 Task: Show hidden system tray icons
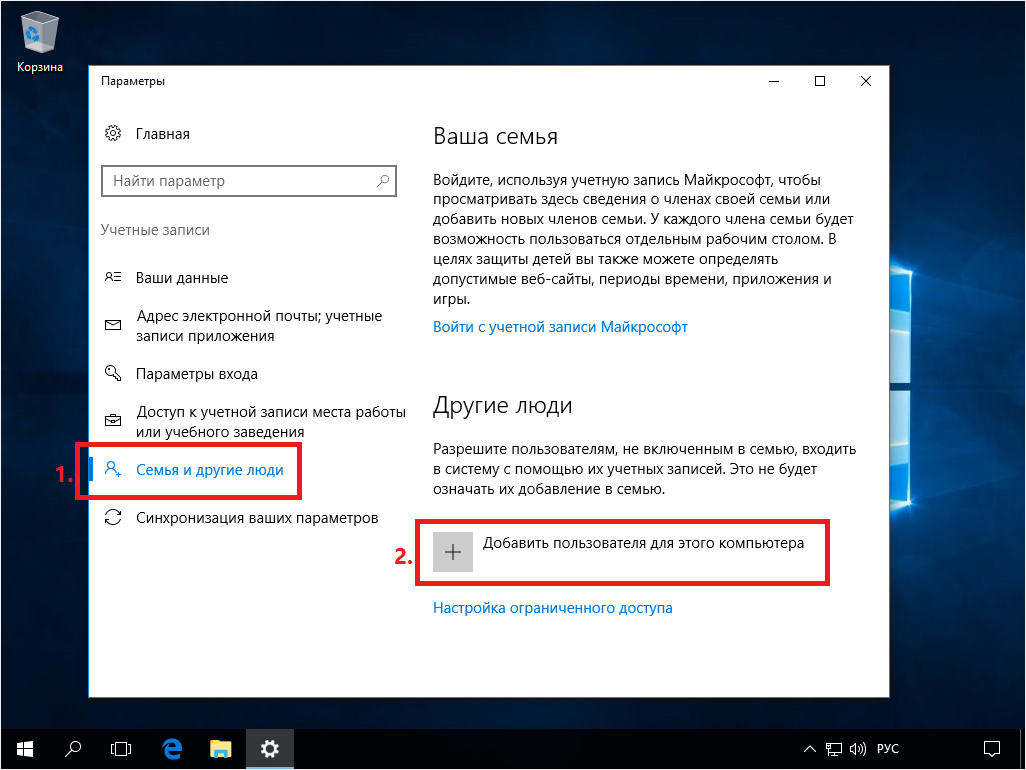coord(811,748)
